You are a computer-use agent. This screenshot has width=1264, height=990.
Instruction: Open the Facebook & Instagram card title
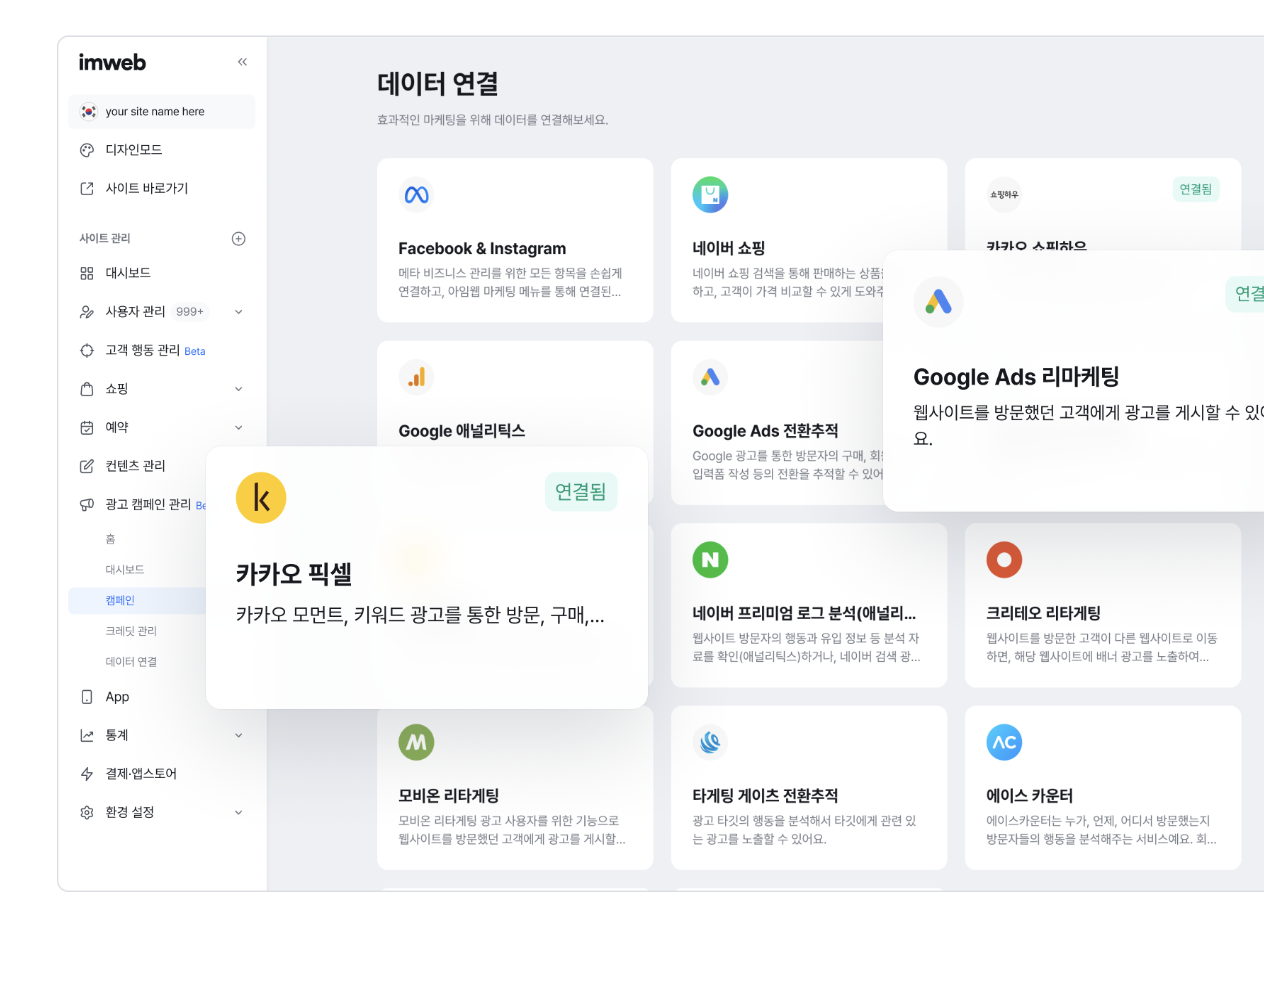pos(482,249)
